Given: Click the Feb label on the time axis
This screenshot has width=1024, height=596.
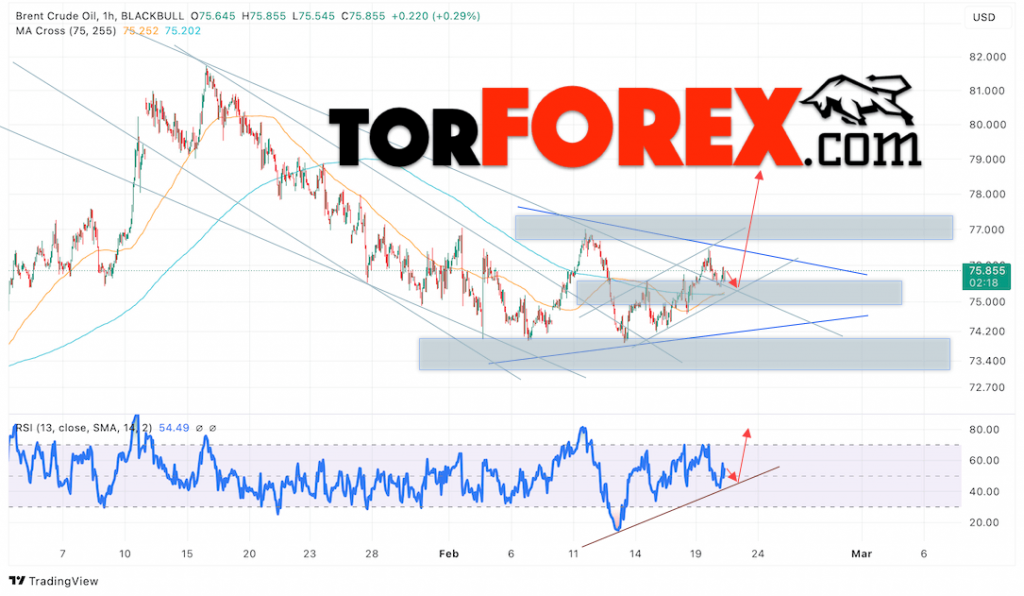Looking at the screenshot, I should [448, 553].
